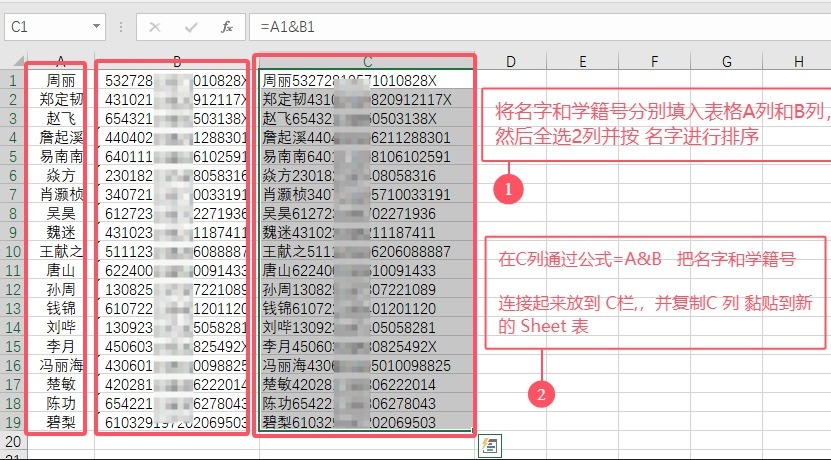Select column H header
This screenshot has height=460, width=831.
pyautogui.click(x=797, y=61)
